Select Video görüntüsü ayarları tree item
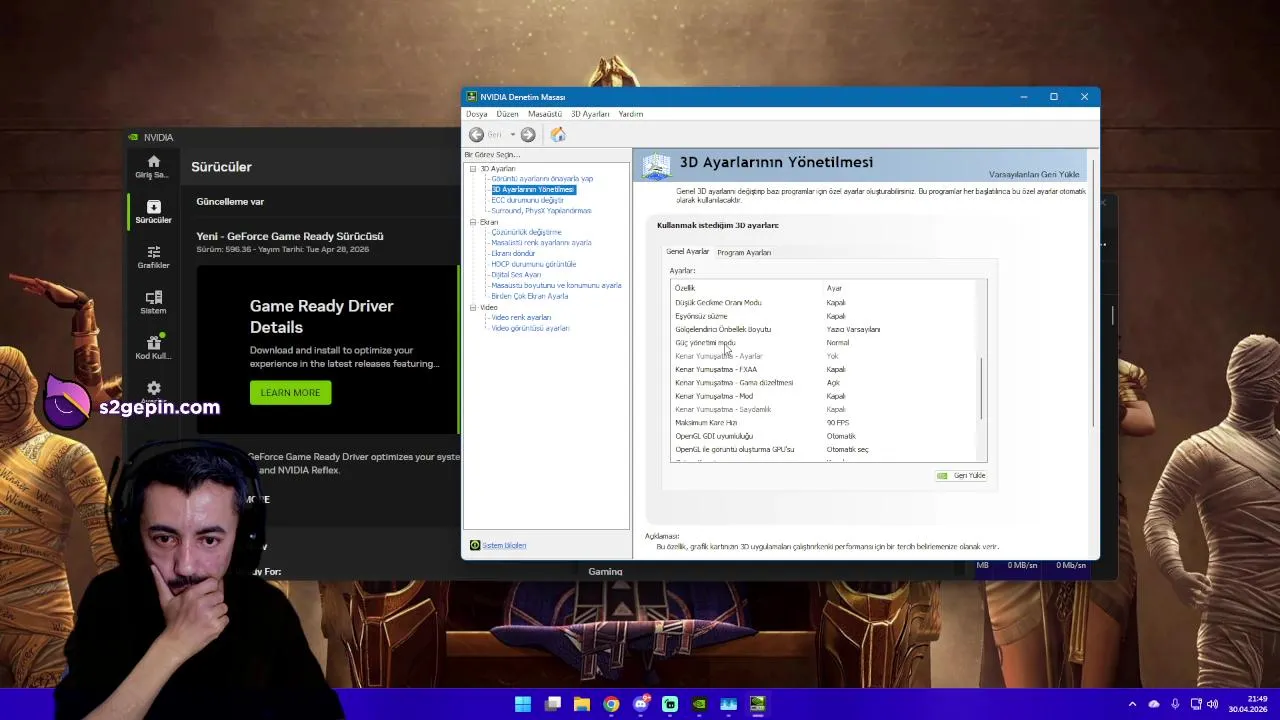The height and width of the screenshot is (720, 1280). (530, 328)
